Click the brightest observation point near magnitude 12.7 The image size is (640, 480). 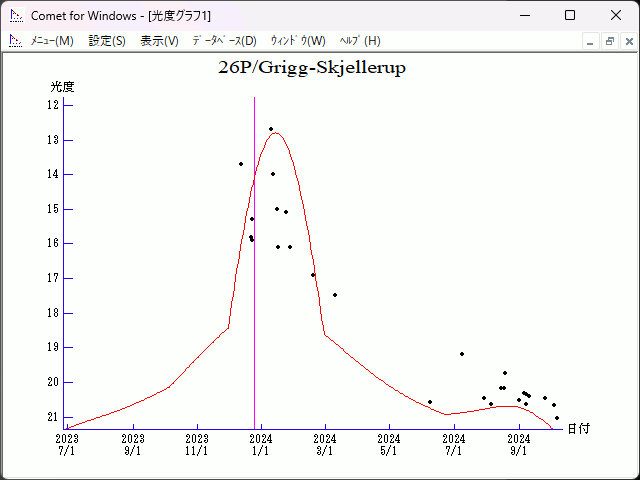pos(271,129)
